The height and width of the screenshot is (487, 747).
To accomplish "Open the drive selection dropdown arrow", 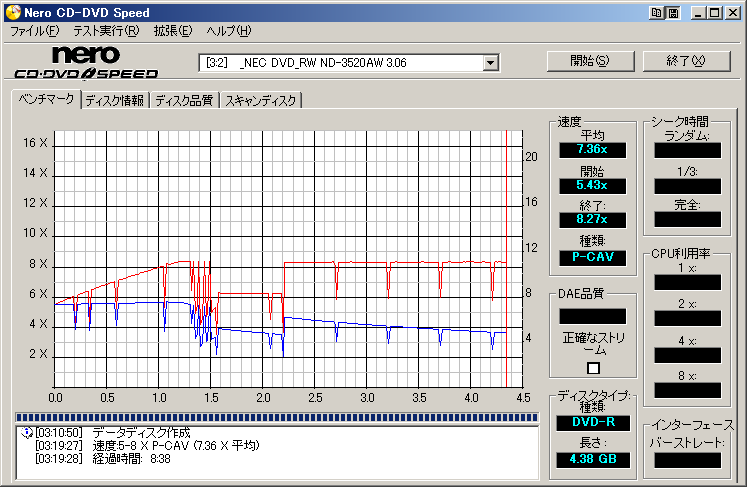I will 490,62.
